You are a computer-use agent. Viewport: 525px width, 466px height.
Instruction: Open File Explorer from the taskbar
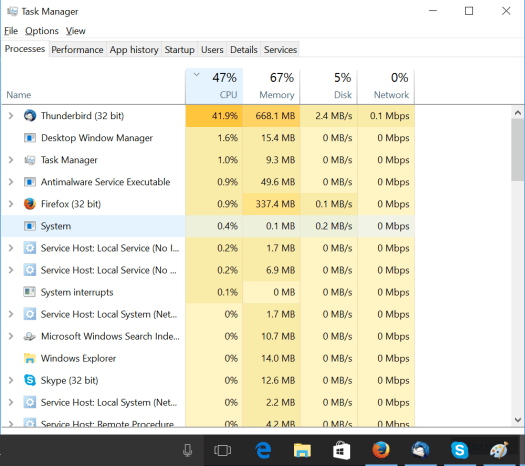302,450
